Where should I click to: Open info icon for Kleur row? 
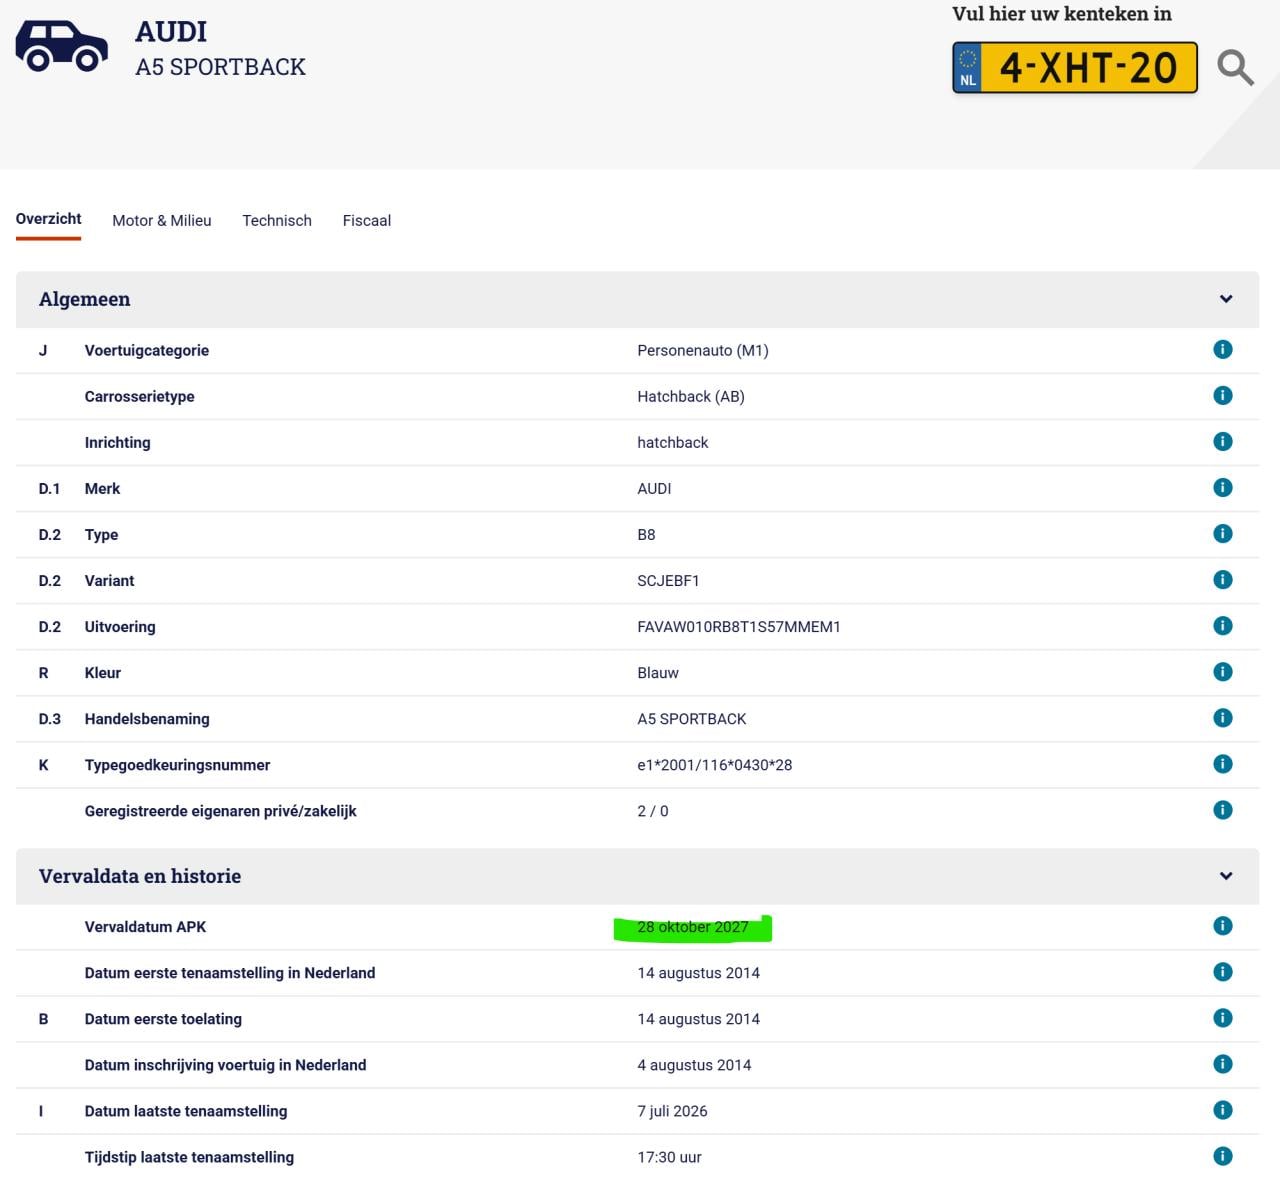click(1222, 671)
